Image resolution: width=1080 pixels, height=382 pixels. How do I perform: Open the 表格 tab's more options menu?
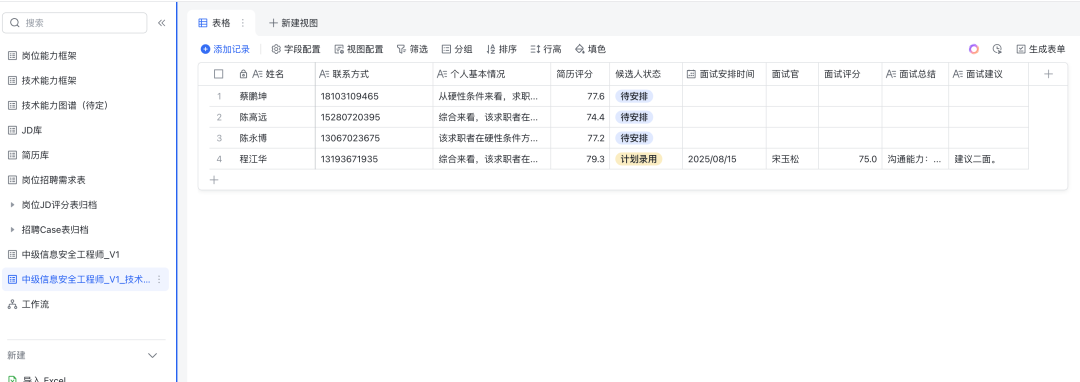point(242,23)
